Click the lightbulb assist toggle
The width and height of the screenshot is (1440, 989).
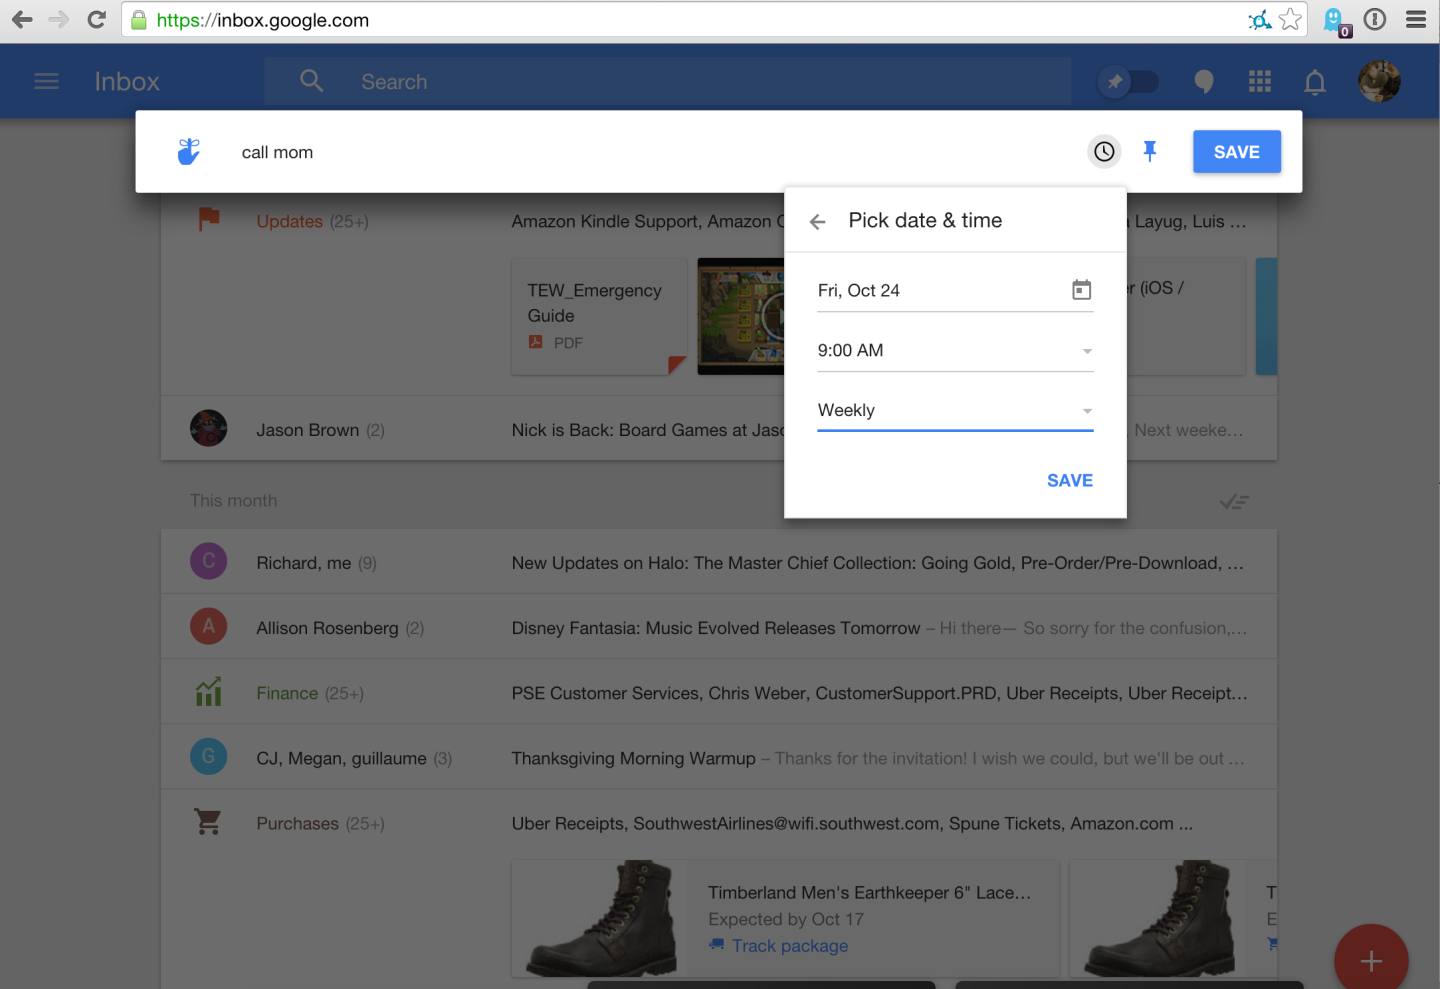tap(1203, 81)
